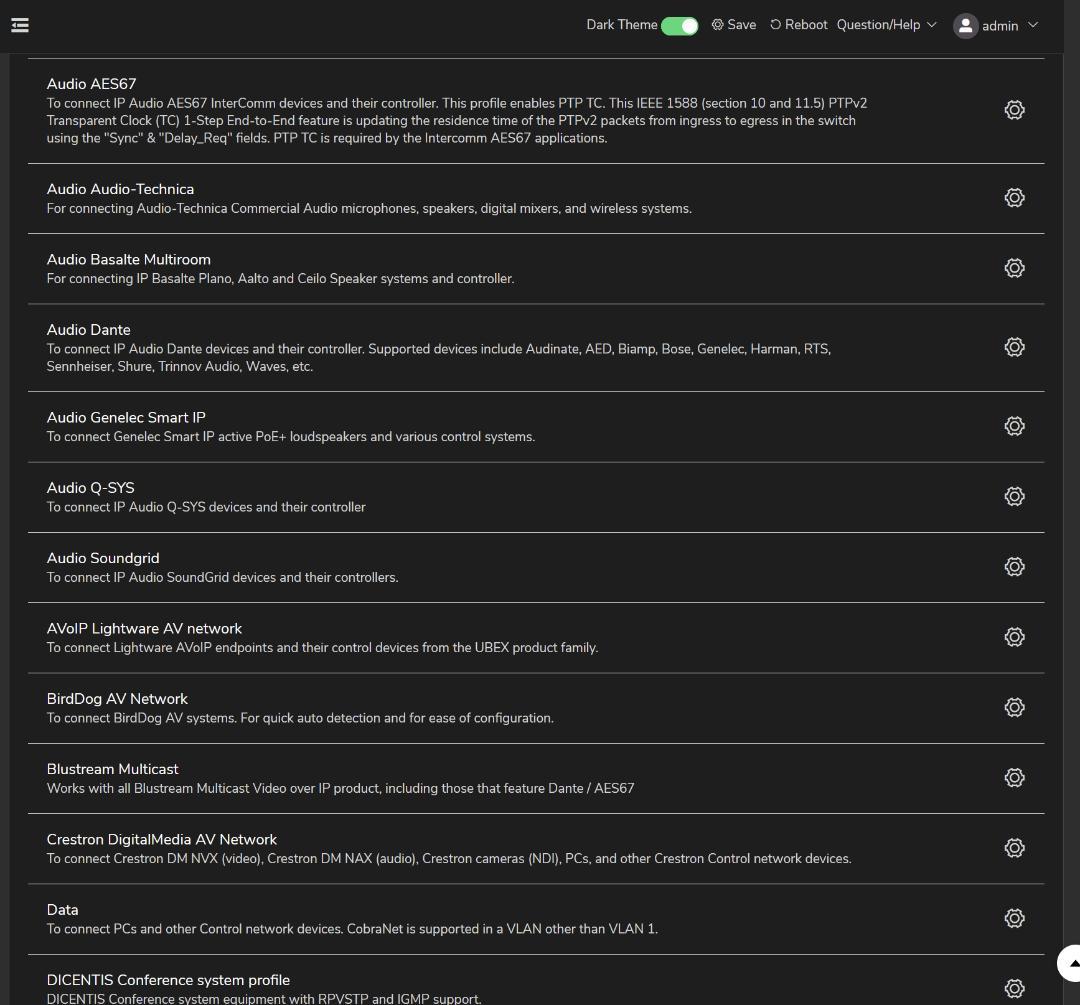Viewport: 1080px width, 1005px height.
Task: Click the Audio Dante gear icon
Action: [x=1014, y=347]
